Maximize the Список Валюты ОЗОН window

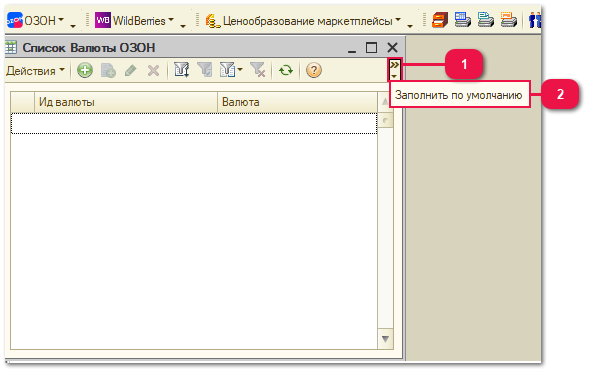pos(371,47)
